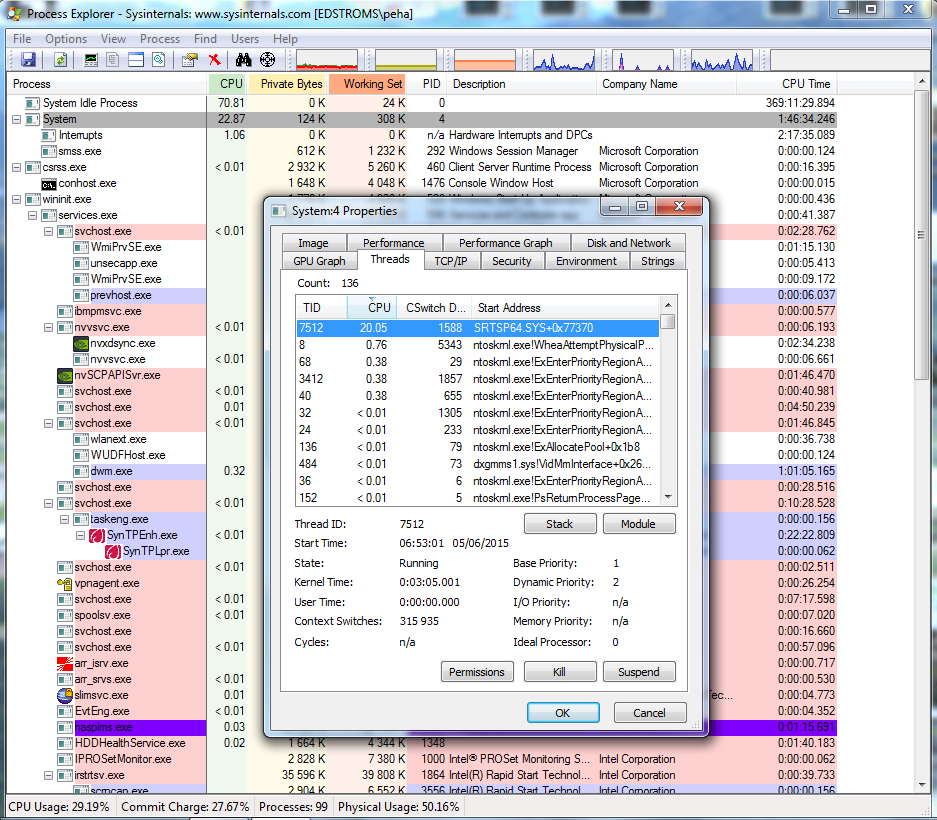Viewport: 937px width, 820px height.
Task: Click the crosshair Find Window's Process icon
Action: 267,60
